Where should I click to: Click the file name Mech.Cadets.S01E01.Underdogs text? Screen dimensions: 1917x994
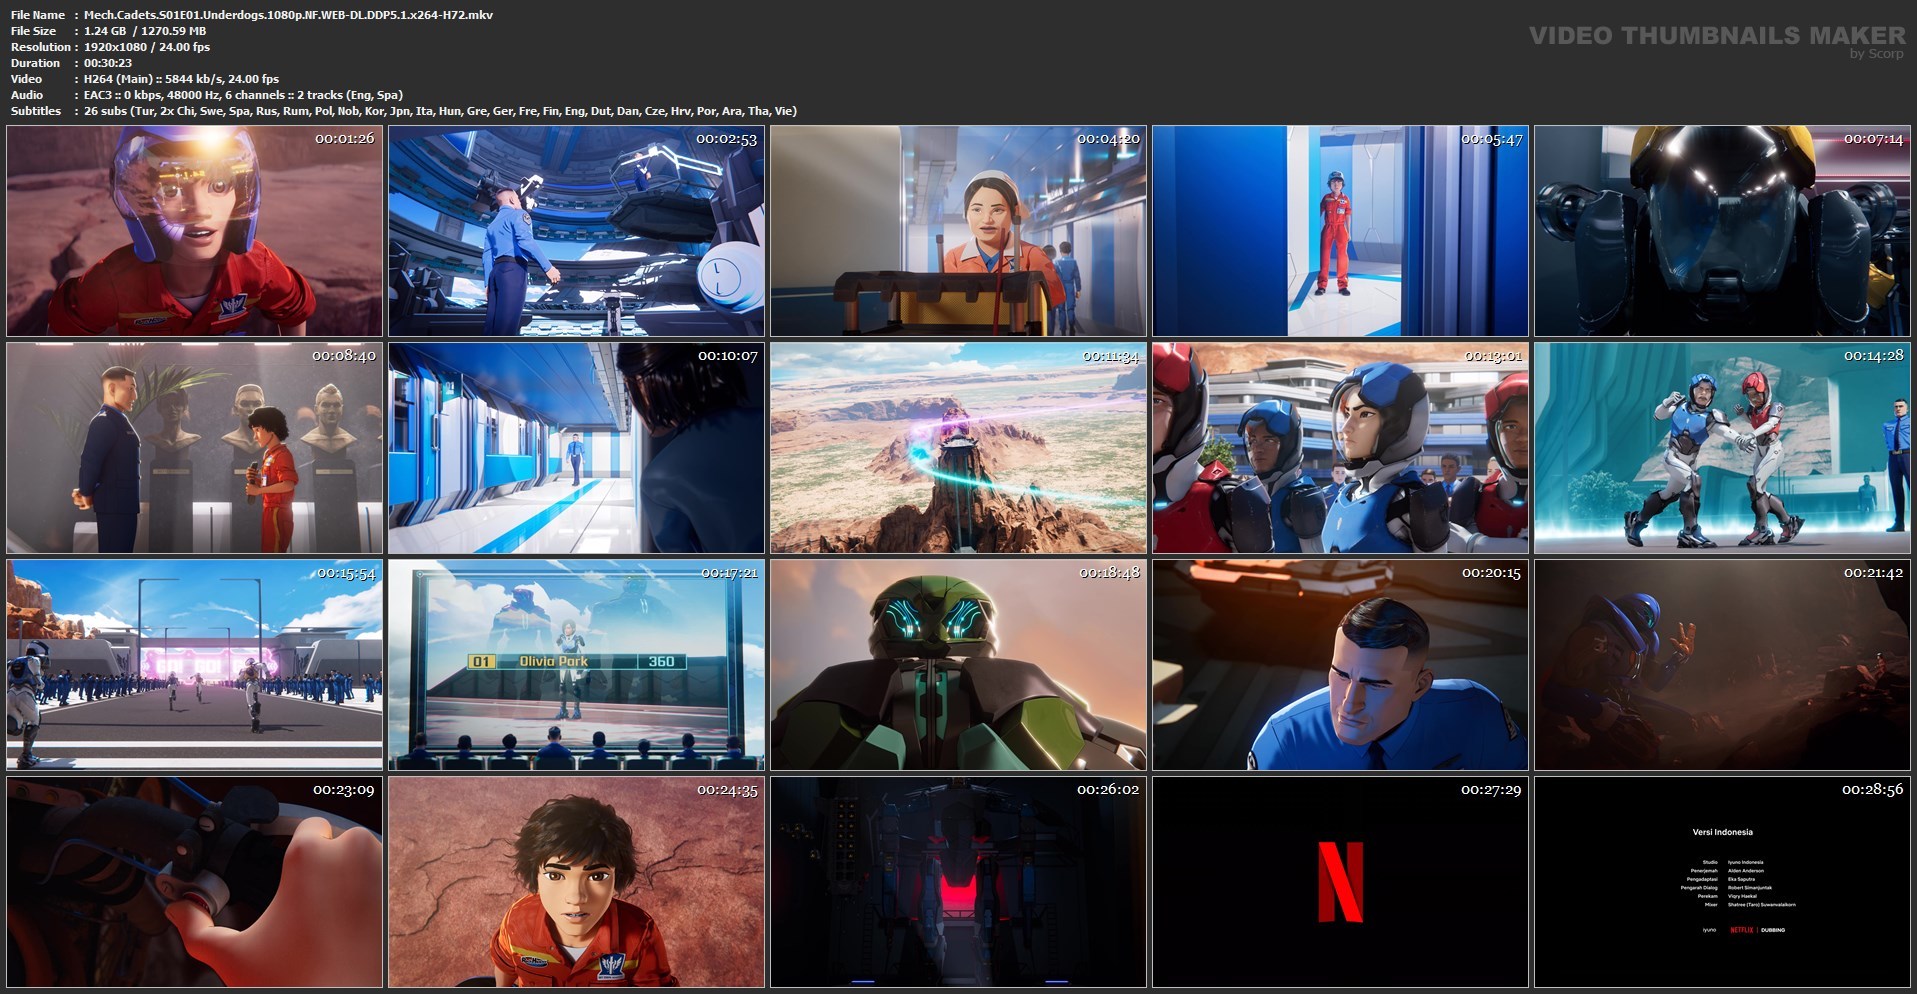[288, 15]
